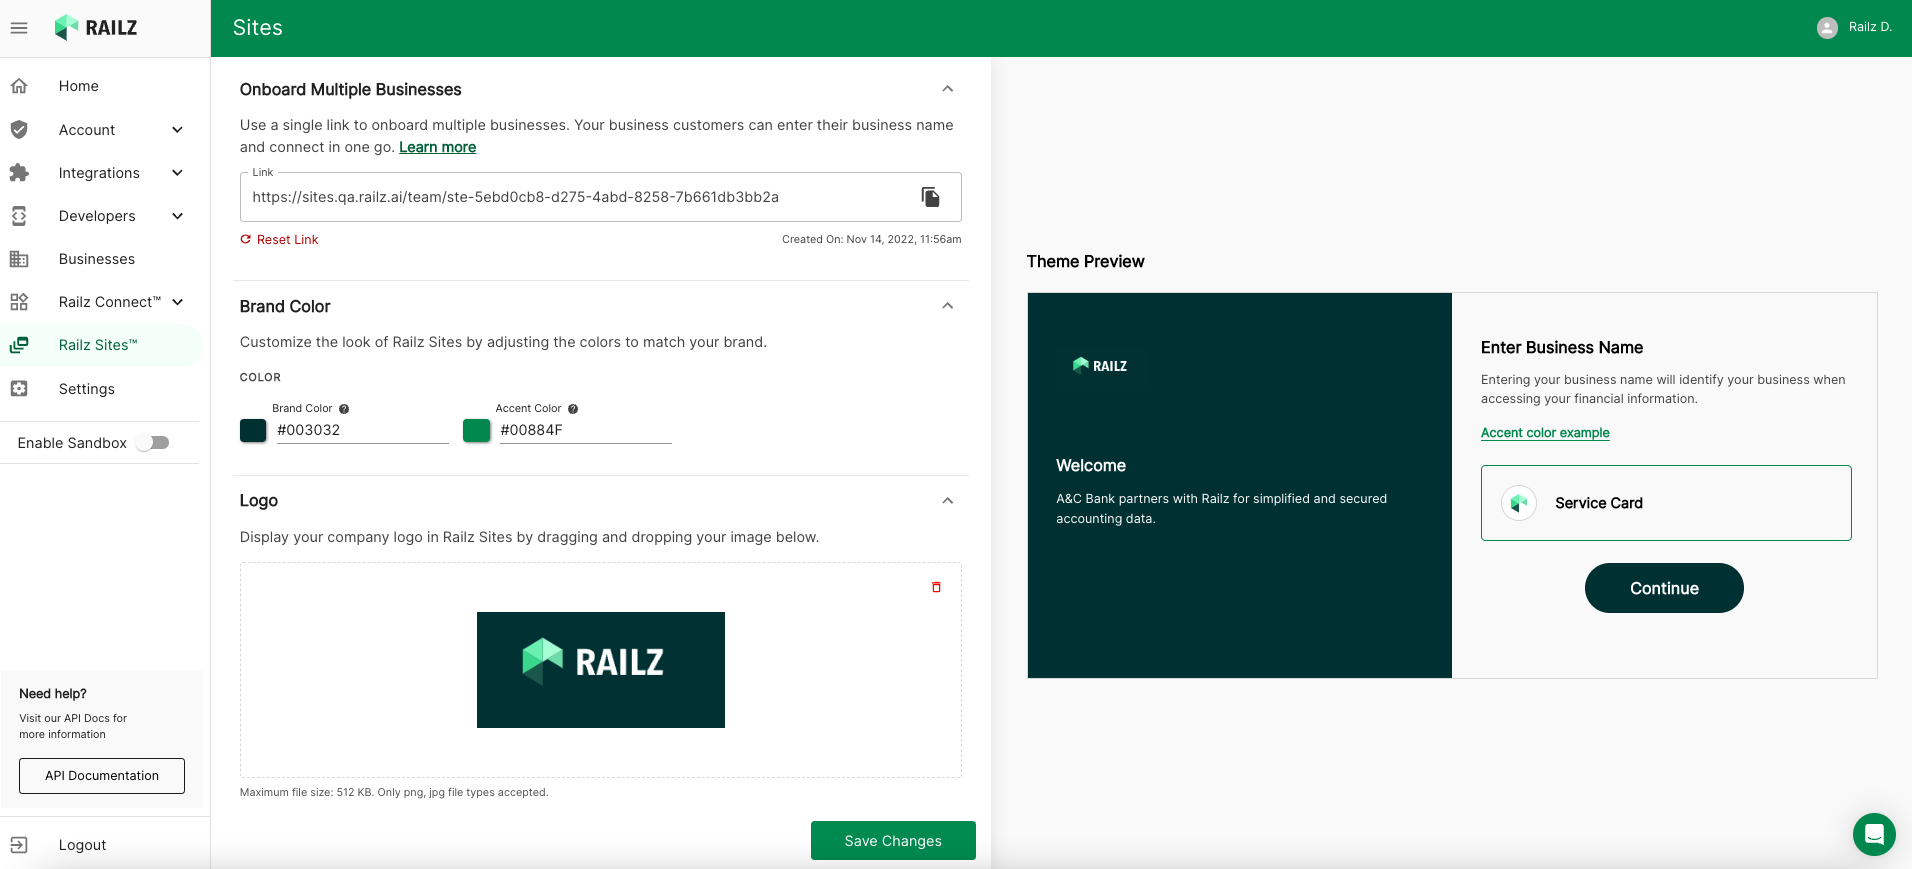The width and height of the screenshot is (1912, 869).
Task: Click the Railz Connect widgets icon
Action: pyautogui.click(x=19, y=302)
